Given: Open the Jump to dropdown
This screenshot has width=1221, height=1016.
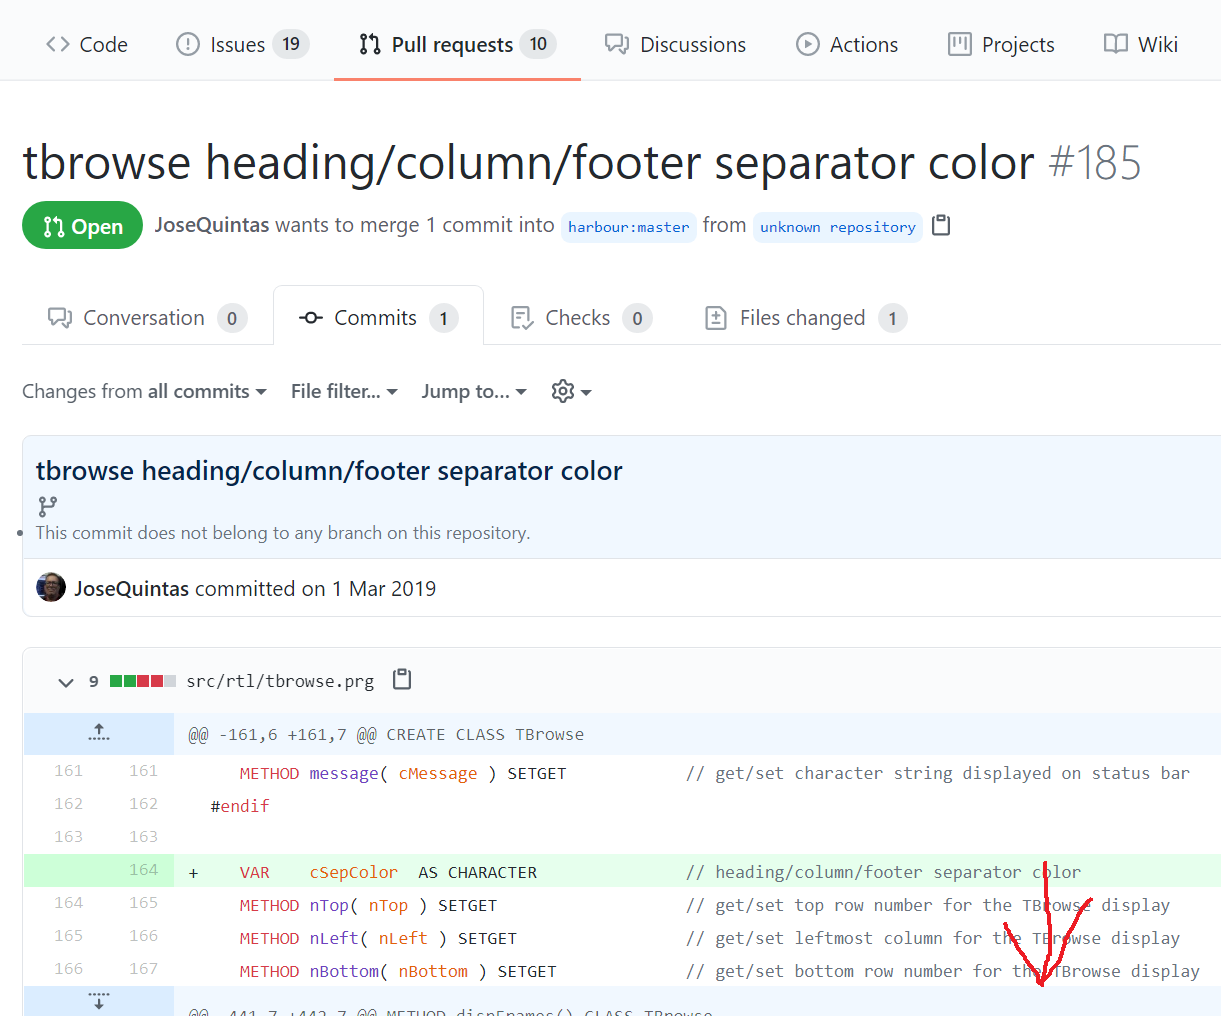Looking at the screenshot, I should point(474,391).
